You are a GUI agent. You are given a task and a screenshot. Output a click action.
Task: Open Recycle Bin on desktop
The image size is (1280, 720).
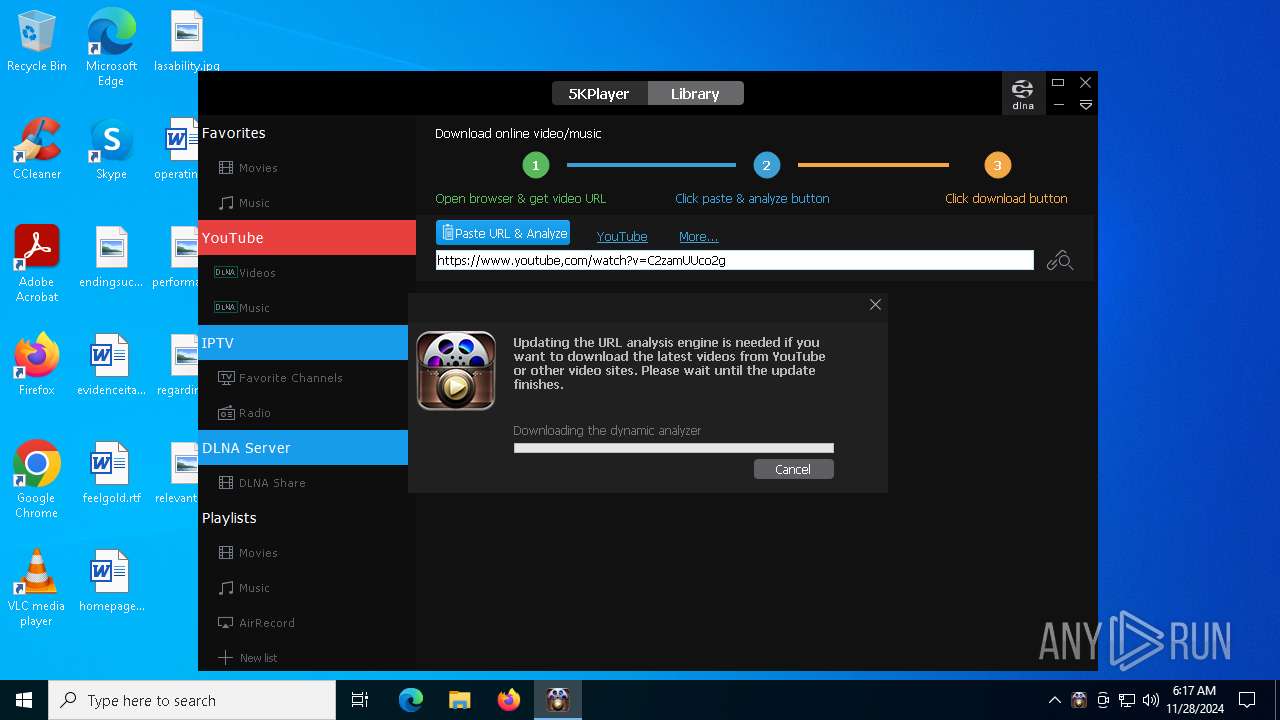coord(37,42)
